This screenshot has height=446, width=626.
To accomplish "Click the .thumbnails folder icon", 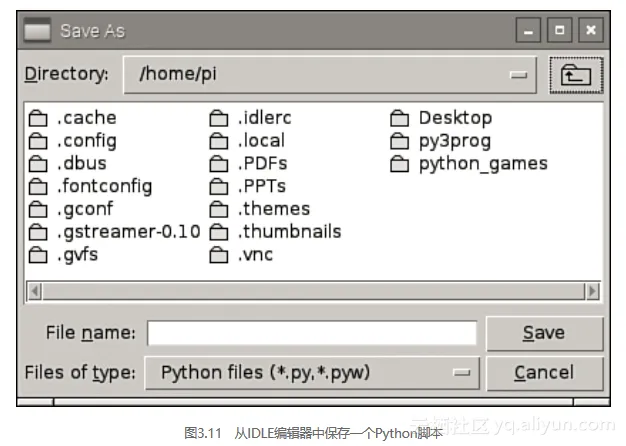I will pyautogui.click(x=219, y=232).
